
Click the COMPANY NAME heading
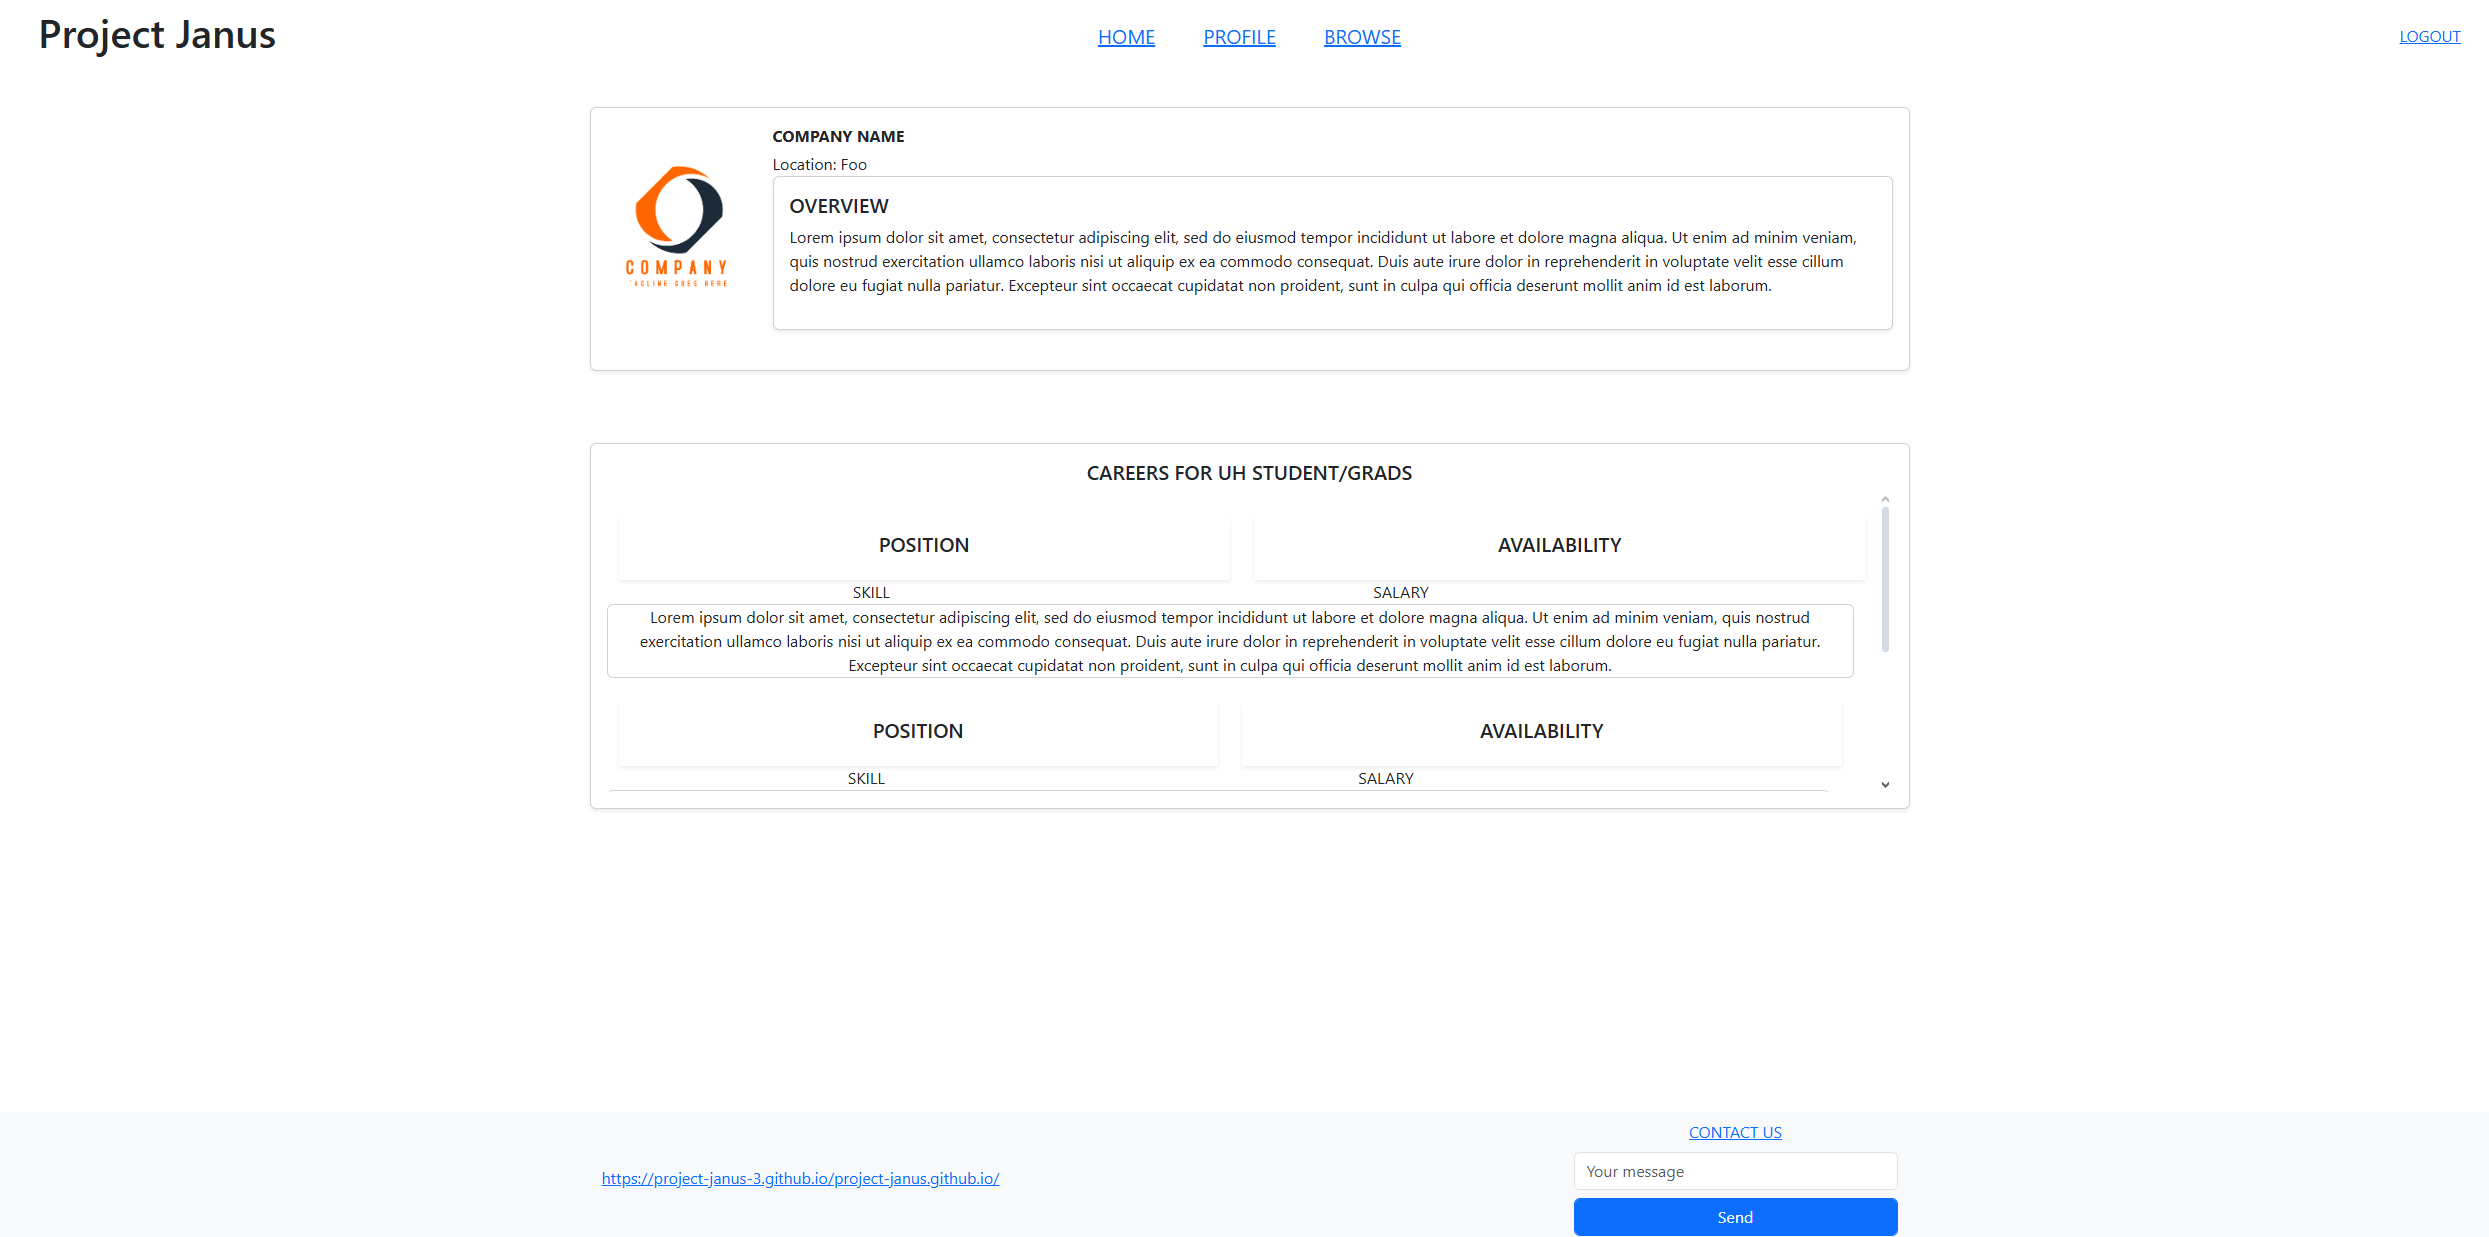(838, 136)
